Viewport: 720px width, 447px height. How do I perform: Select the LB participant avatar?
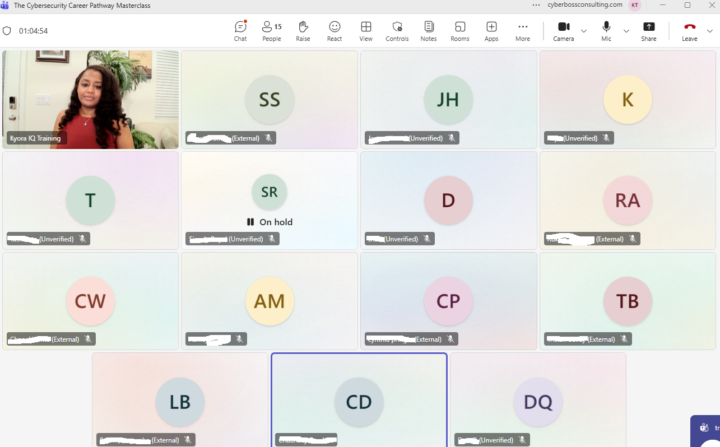click(x=180, y=402)
